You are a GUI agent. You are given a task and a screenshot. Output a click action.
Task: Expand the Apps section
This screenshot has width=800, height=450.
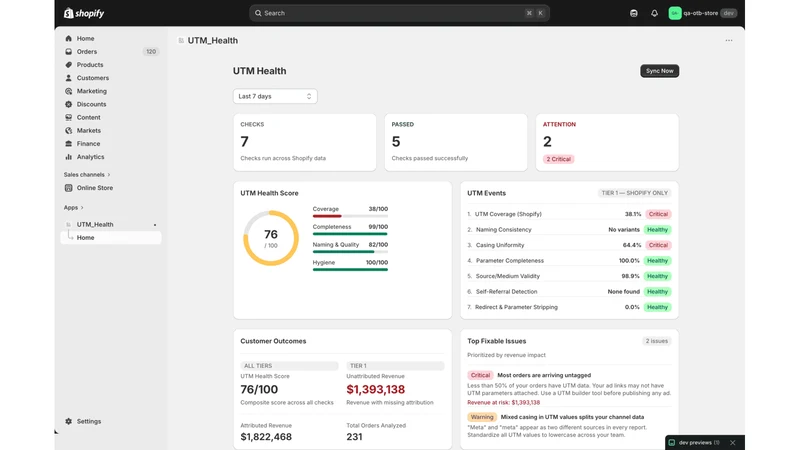[73, 208]
